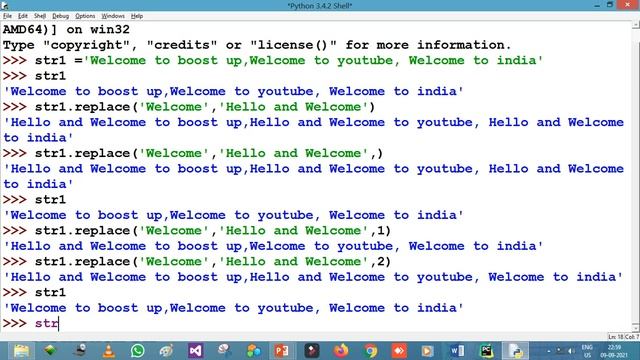Open the paint palette app icon
The height and width of the screenshot is (360, 640).
pyautogui.click(x=167, y=351)
